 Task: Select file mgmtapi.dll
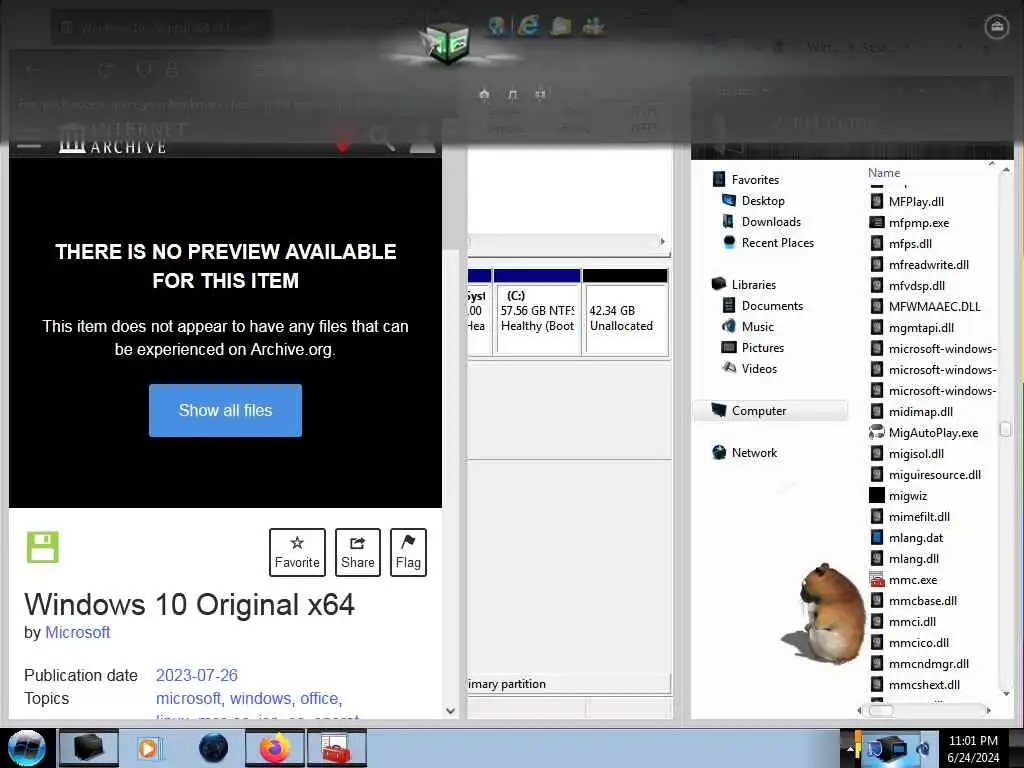click(x=921, y=328)
